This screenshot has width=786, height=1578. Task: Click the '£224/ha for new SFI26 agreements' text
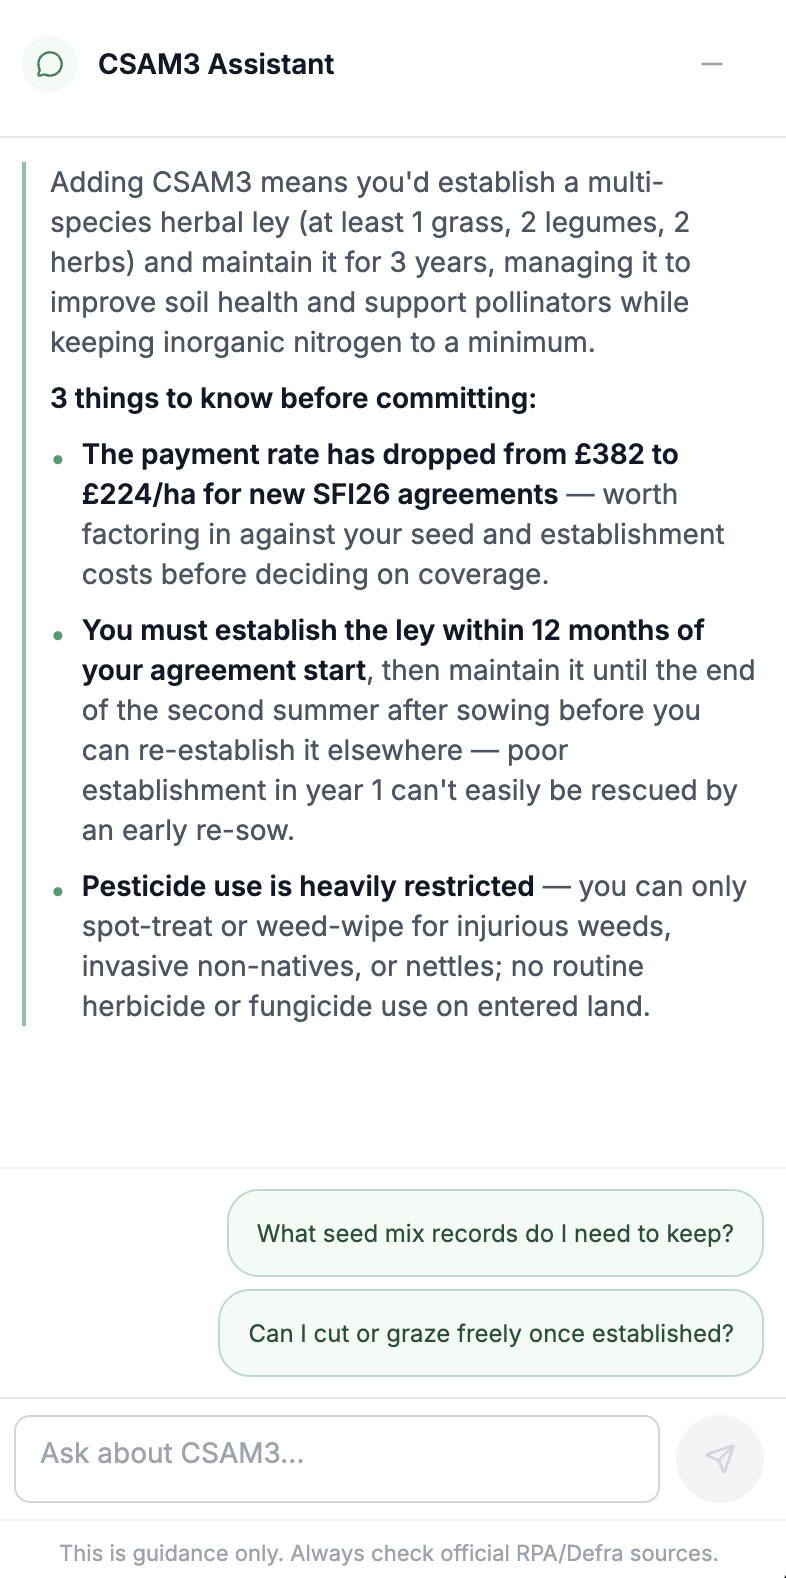tap(320, 494)
